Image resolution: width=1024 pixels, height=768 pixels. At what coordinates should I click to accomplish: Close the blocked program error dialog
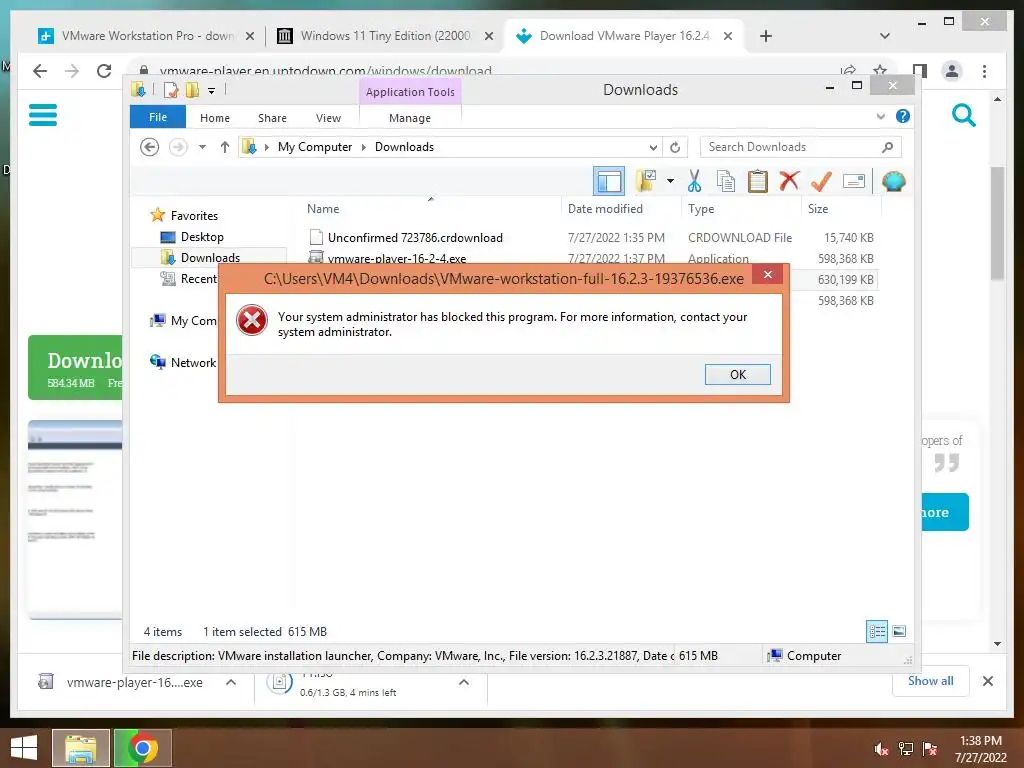point(768,274)
